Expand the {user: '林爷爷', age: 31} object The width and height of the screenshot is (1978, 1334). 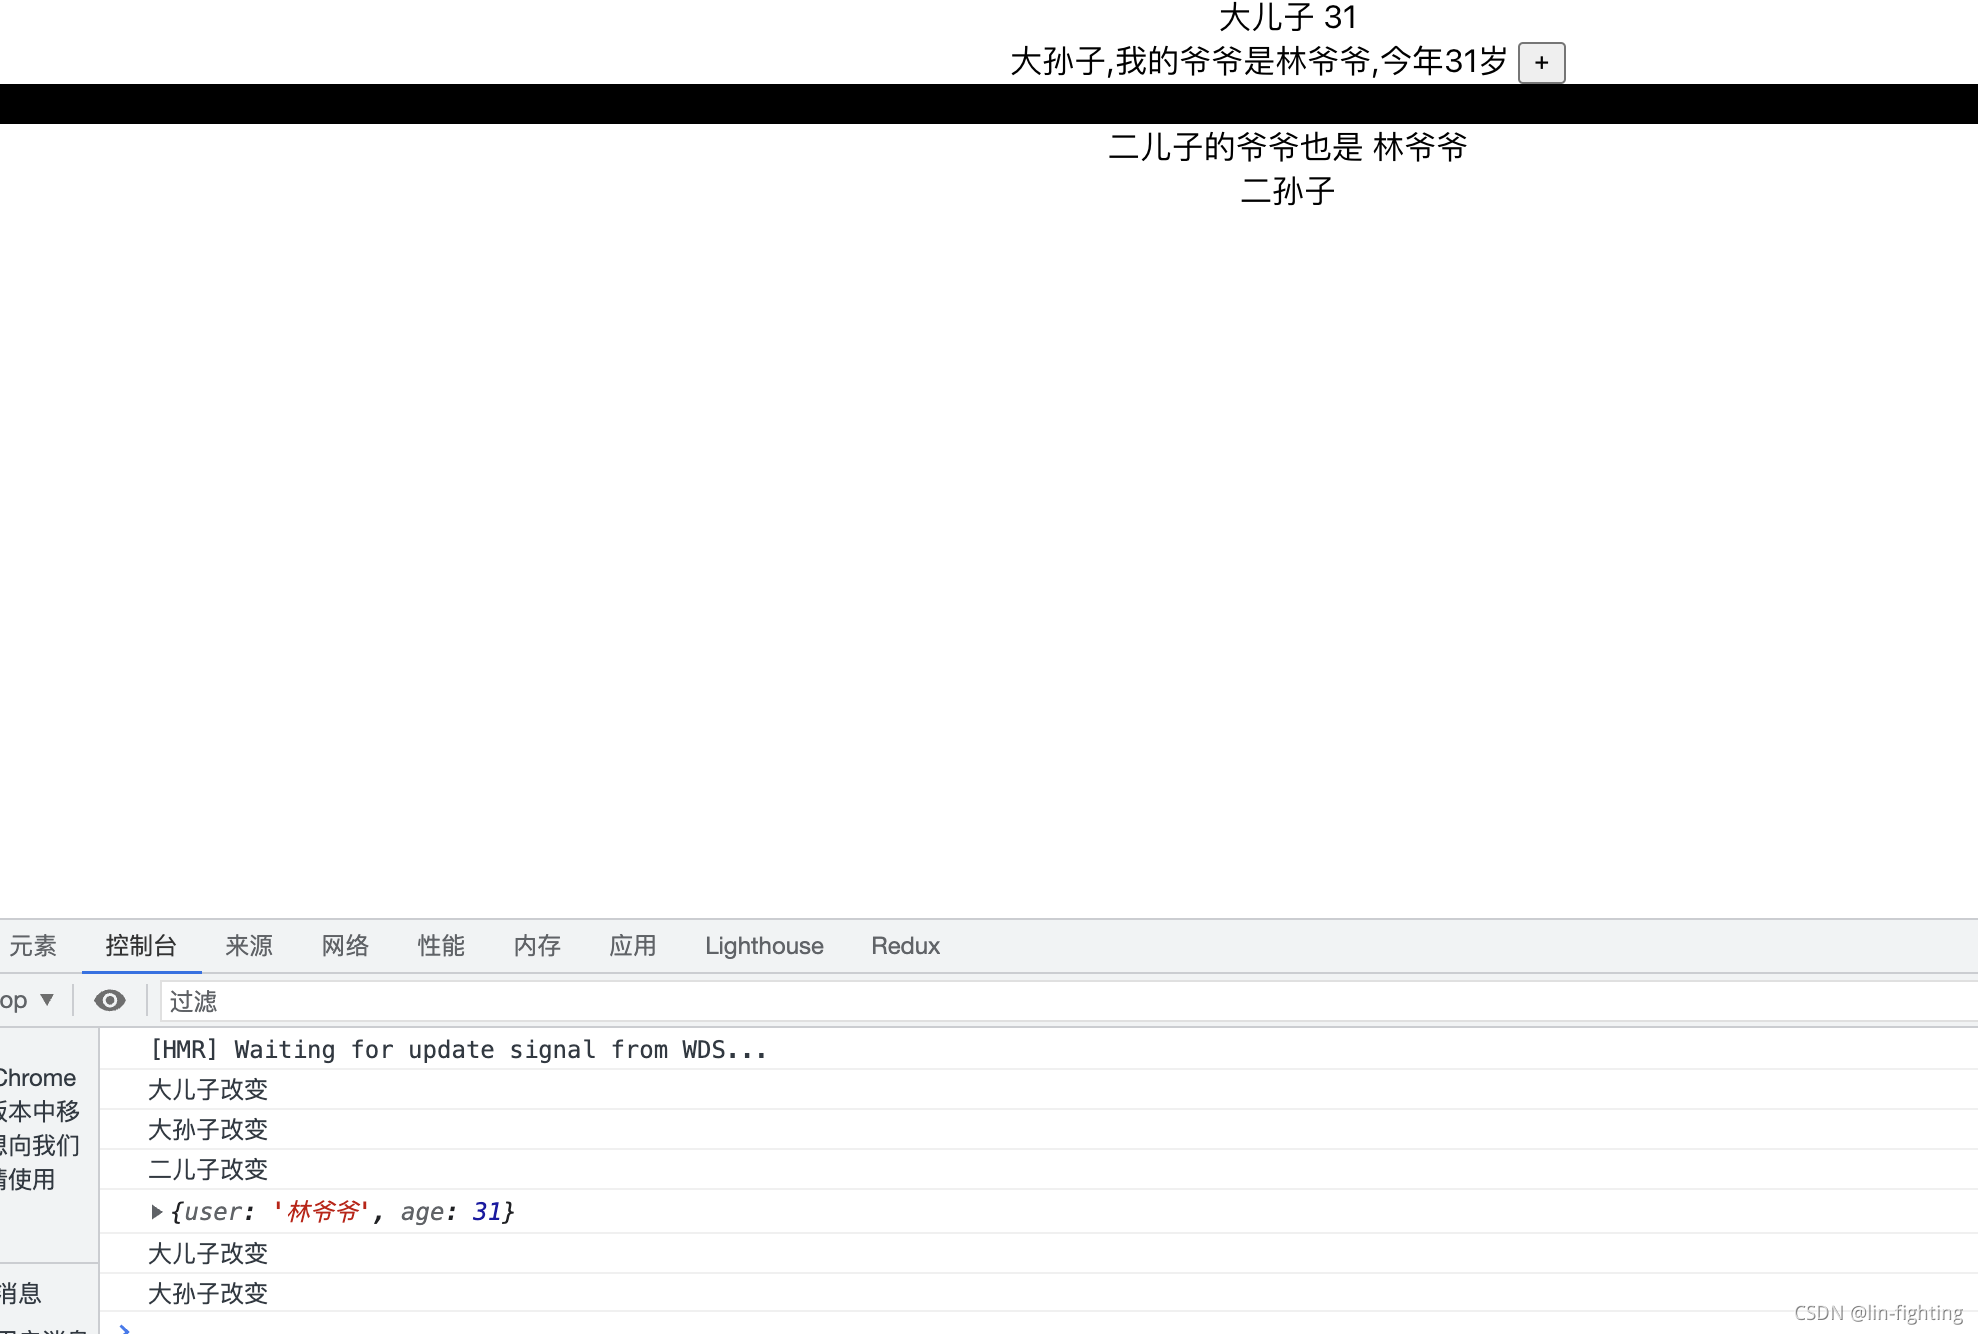(x=157, y=1212)
